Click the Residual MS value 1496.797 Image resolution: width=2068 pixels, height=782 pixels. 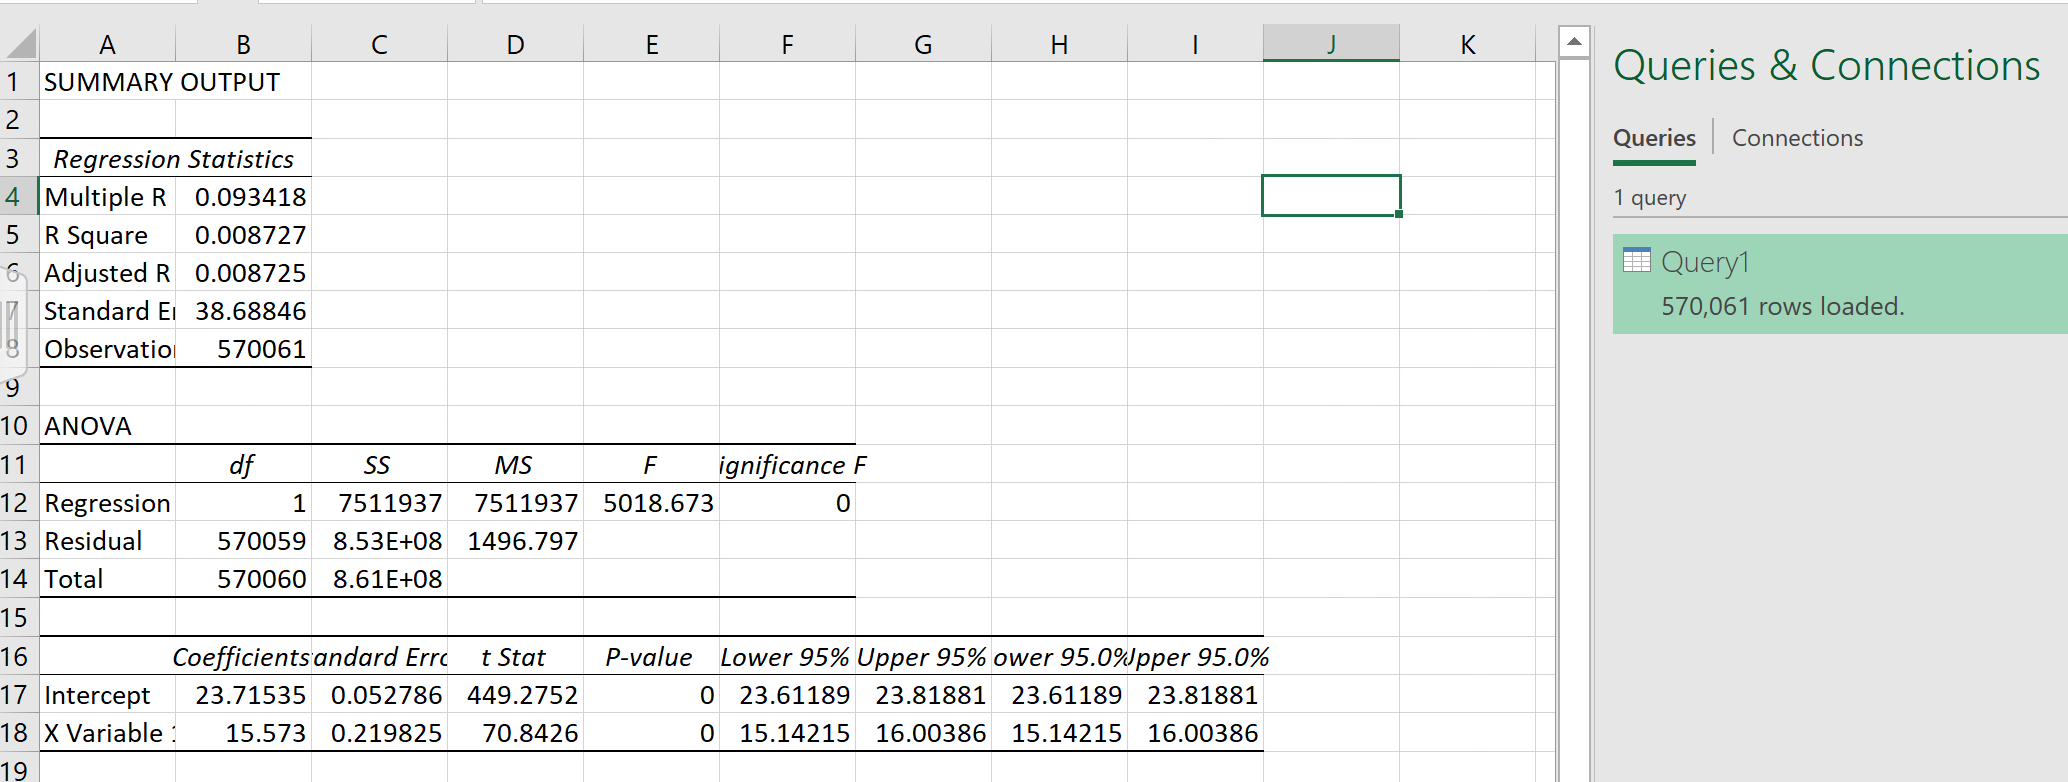pos(516,540)
